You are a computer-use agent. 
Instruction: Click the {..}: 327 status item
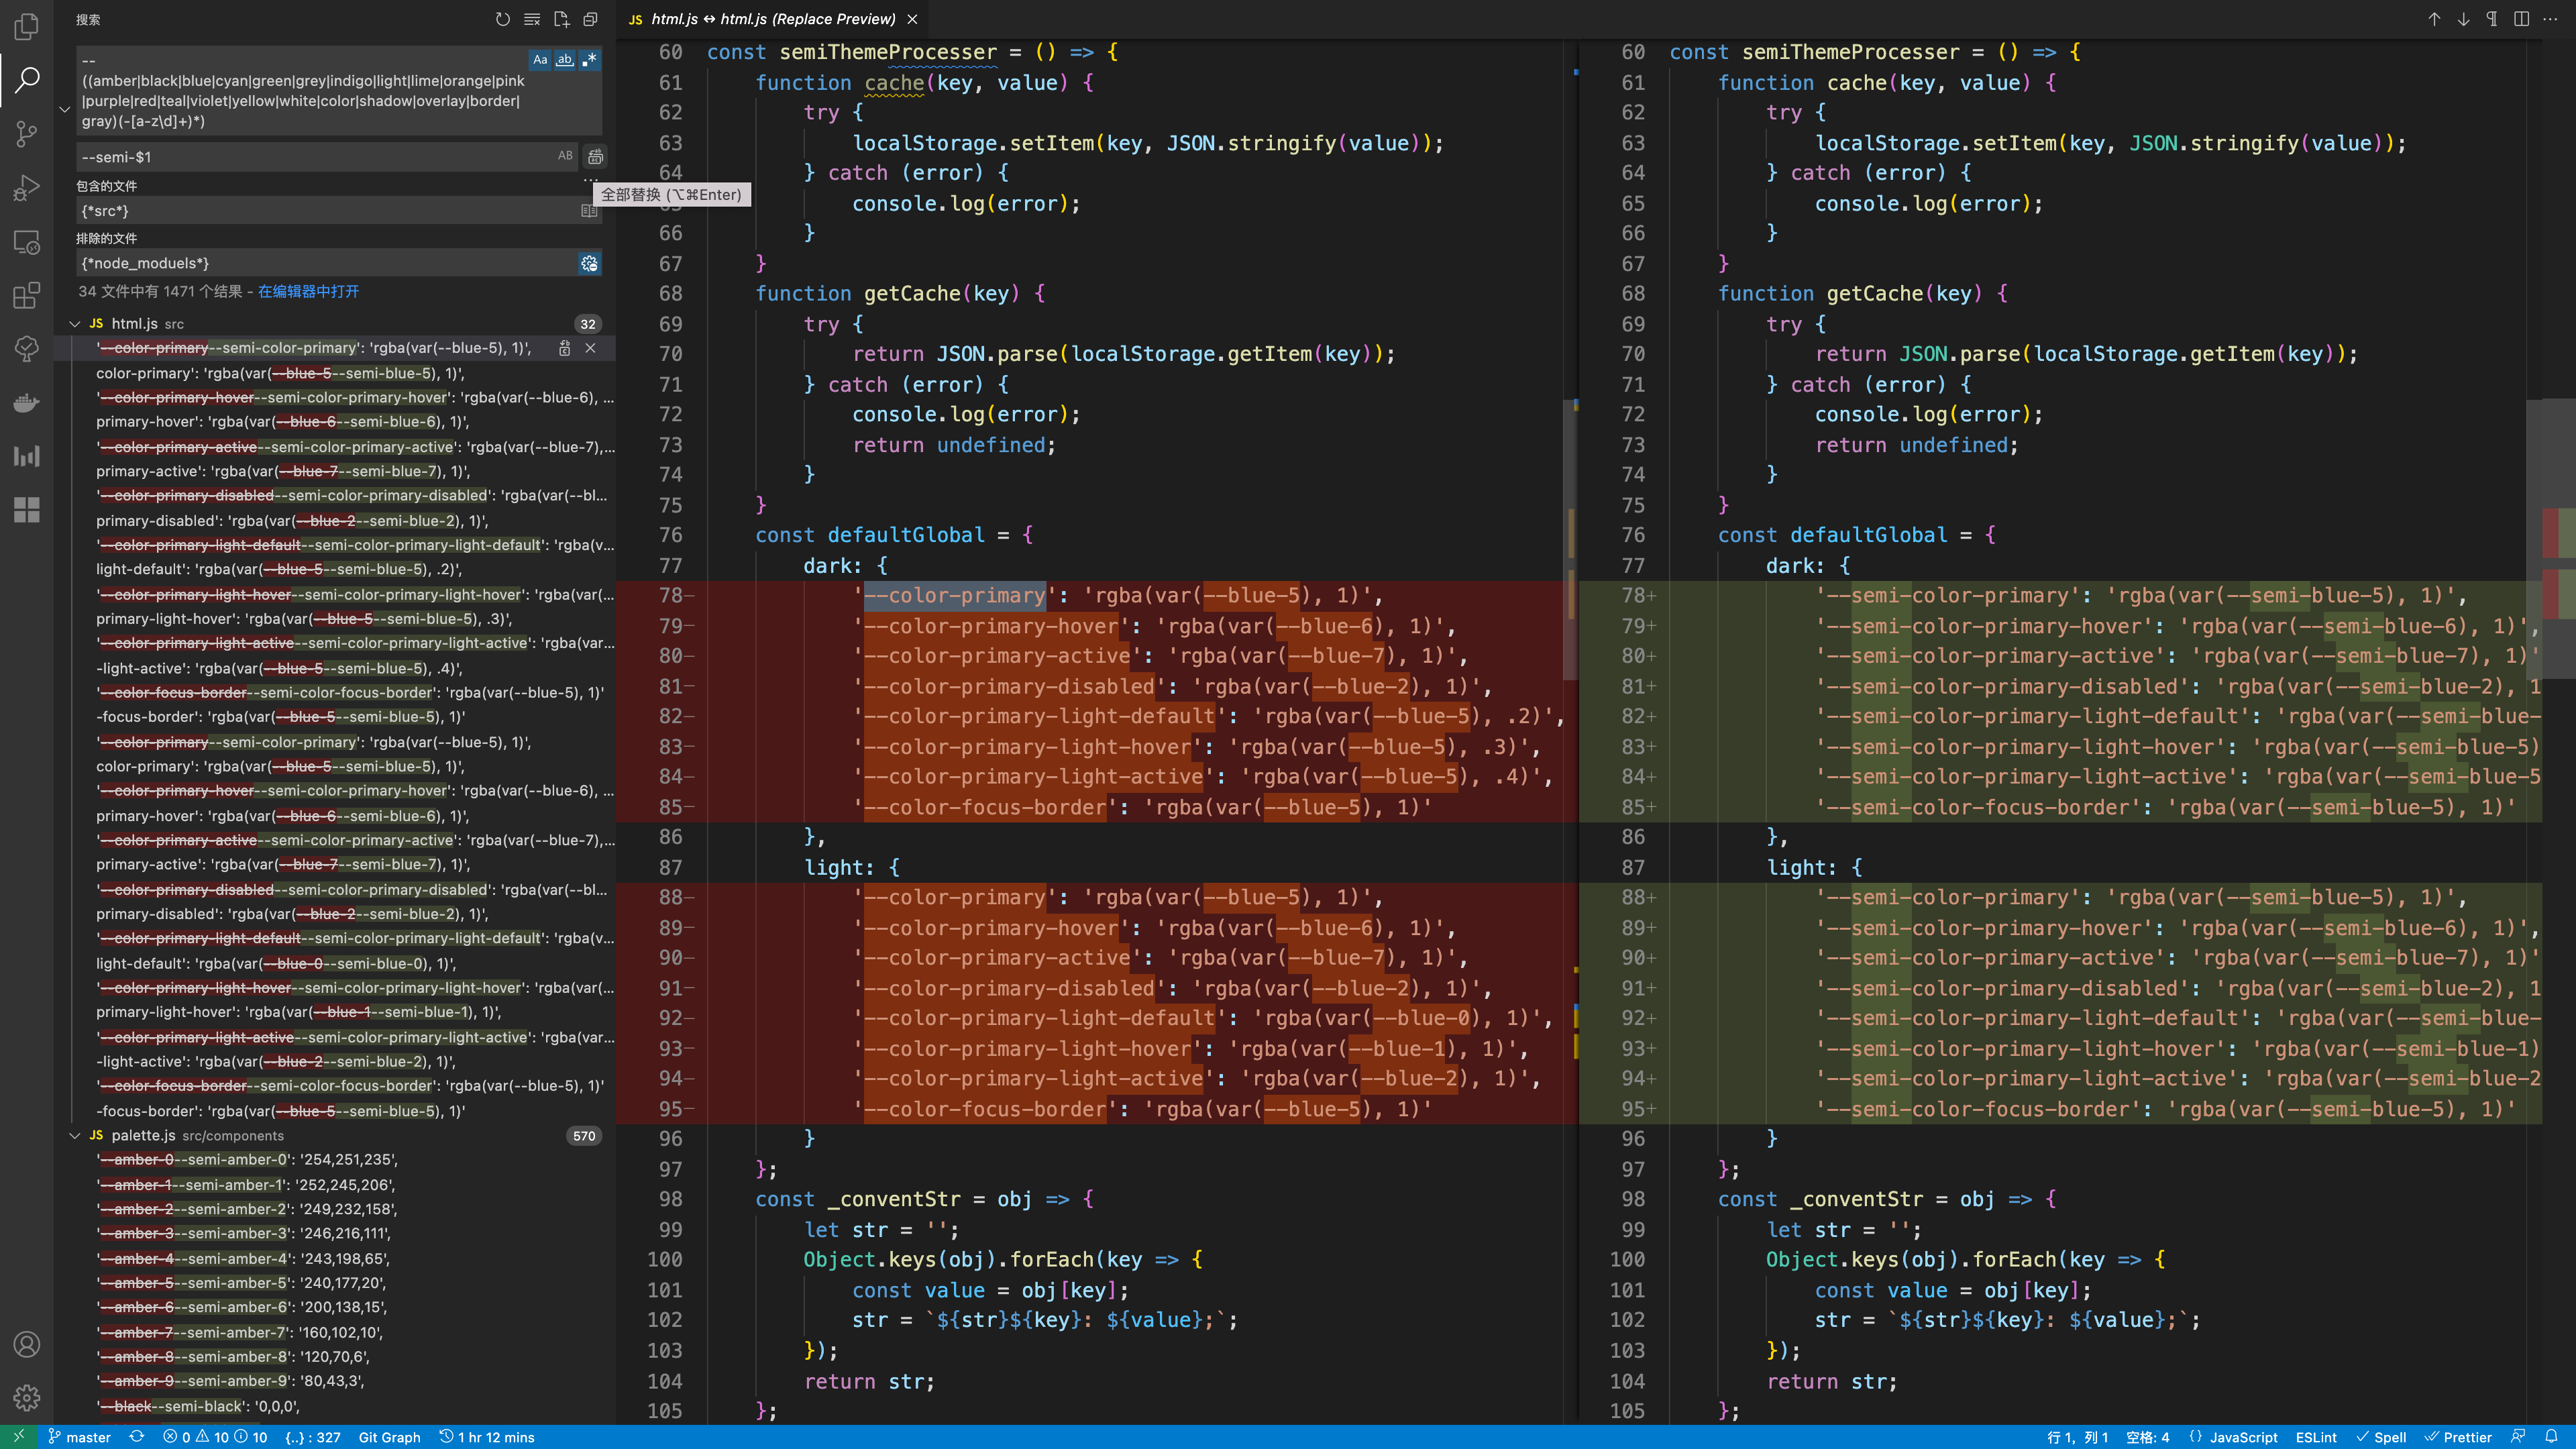(312, 1437)
